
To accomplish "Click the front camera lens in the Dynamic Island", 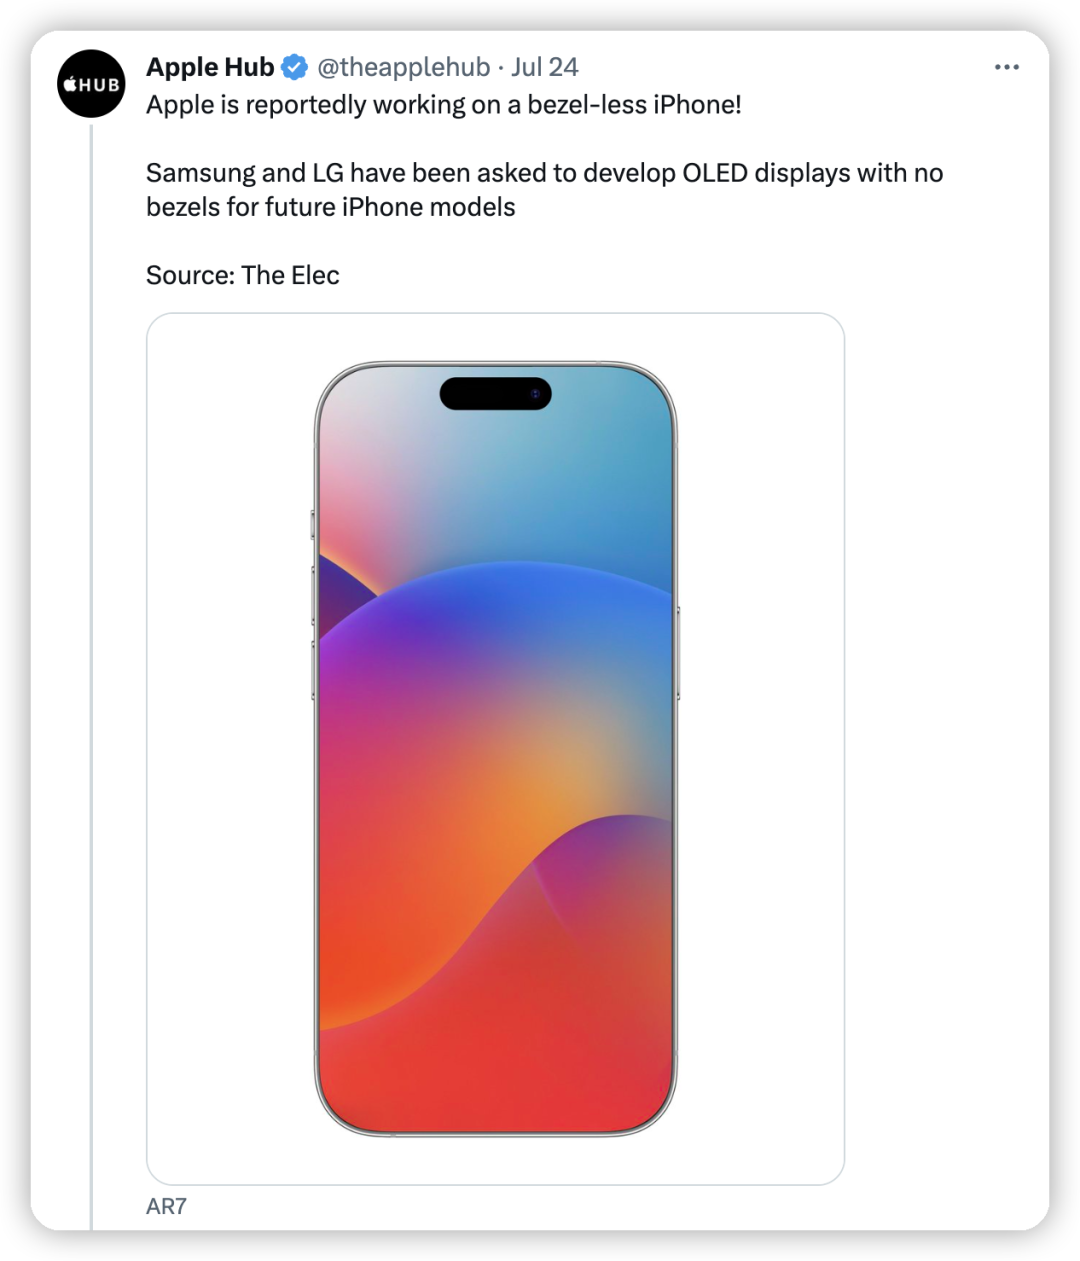I will click(535, 394).
